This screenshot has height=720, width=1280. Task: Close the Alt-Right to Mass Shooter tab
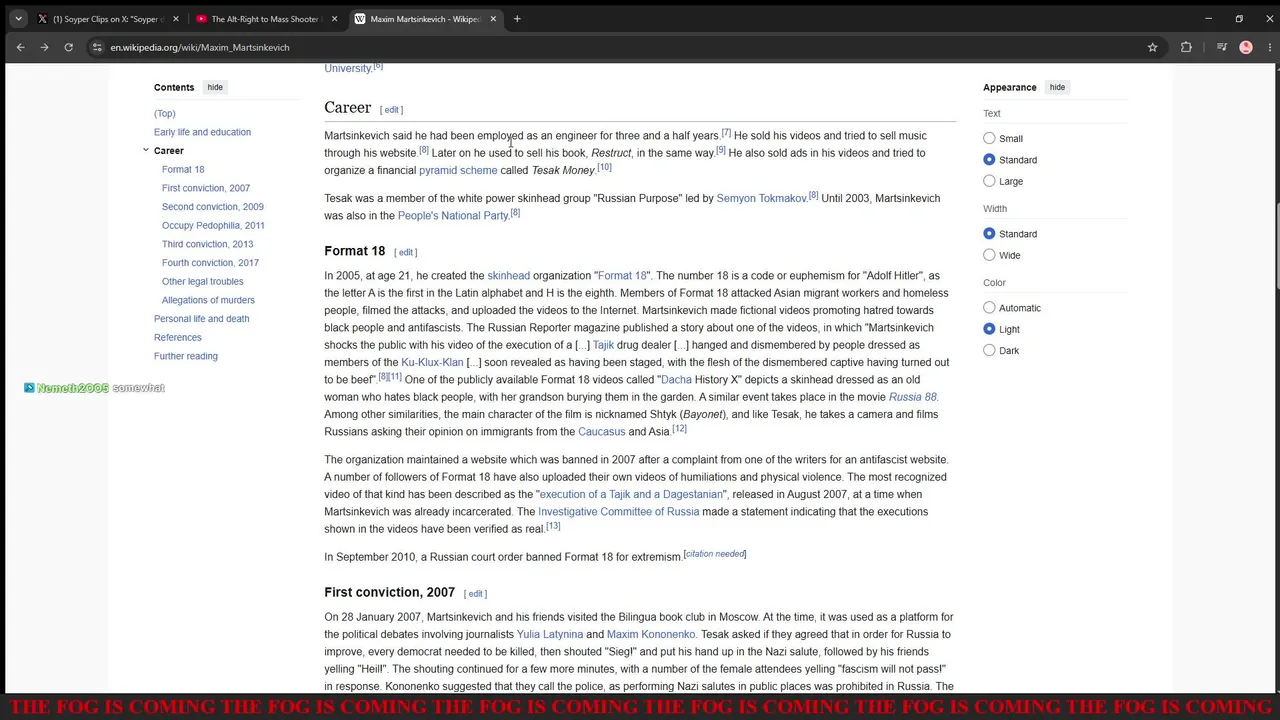point(334,19)
